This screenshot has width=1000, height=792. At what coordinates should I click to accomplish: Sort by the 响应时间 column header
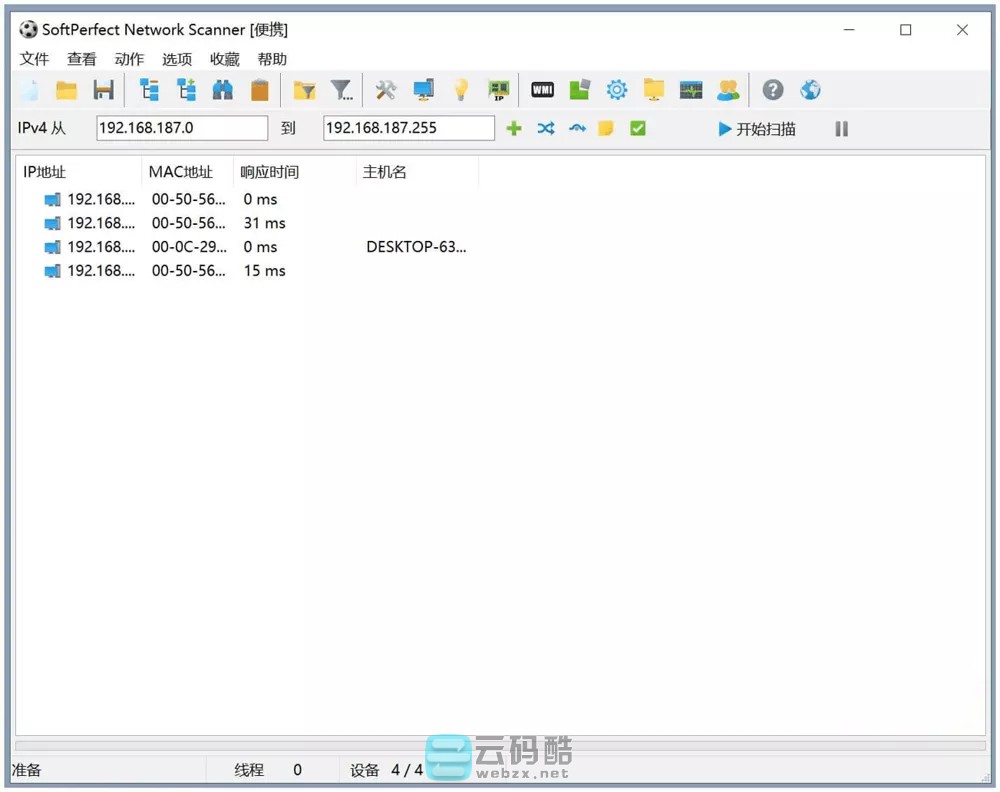click(270, 172)
